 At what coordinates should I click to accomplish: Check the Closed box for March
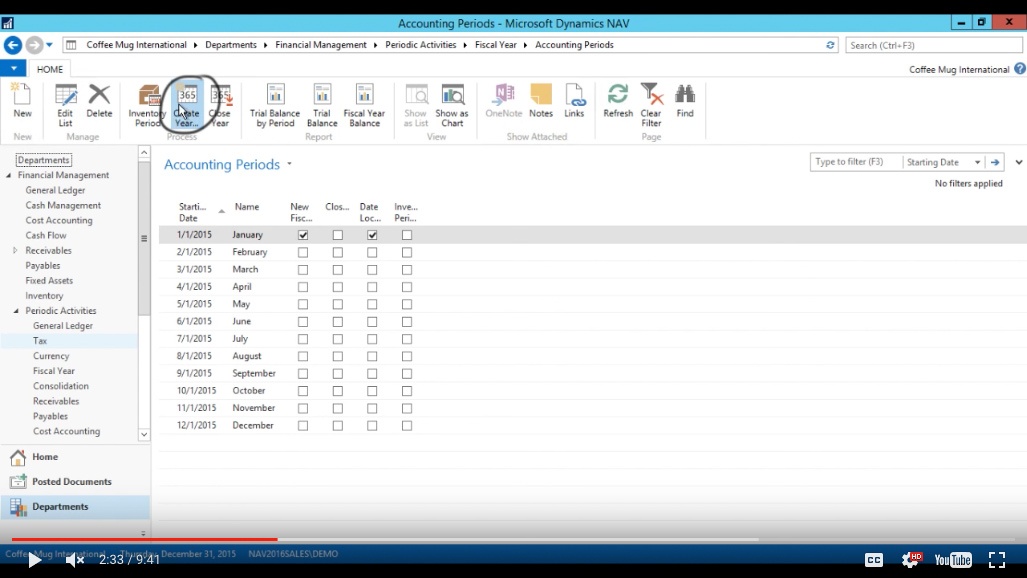337,269
